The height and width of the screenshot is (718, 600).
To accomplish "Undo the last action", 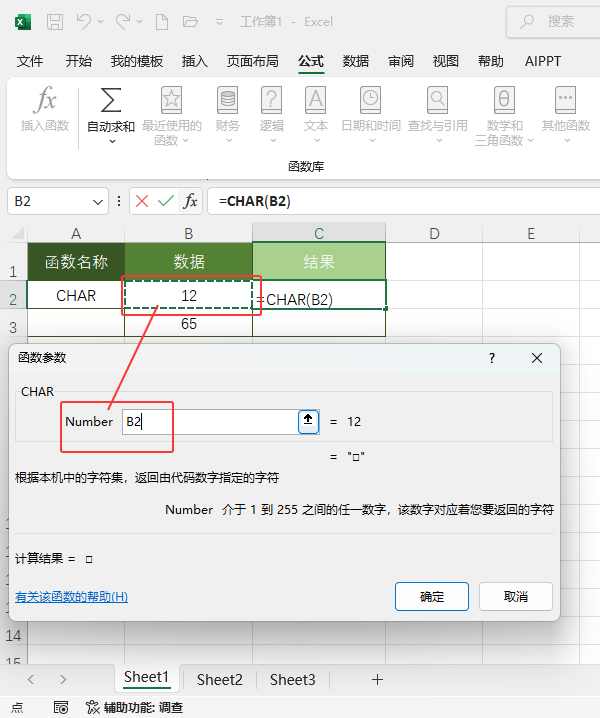I will [83, 22].
